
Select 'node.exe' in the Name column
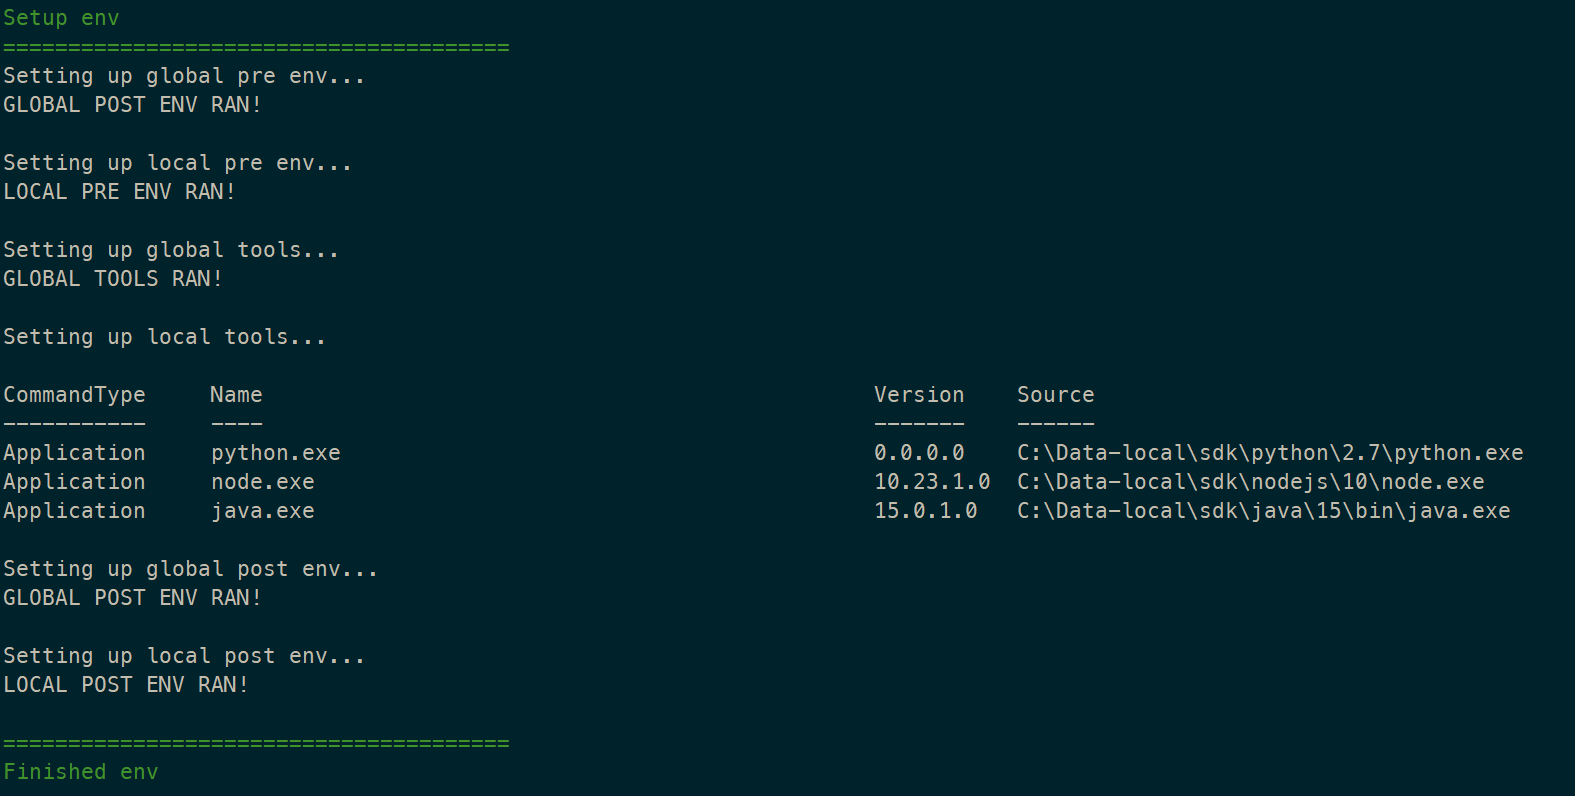coord(263,482)
